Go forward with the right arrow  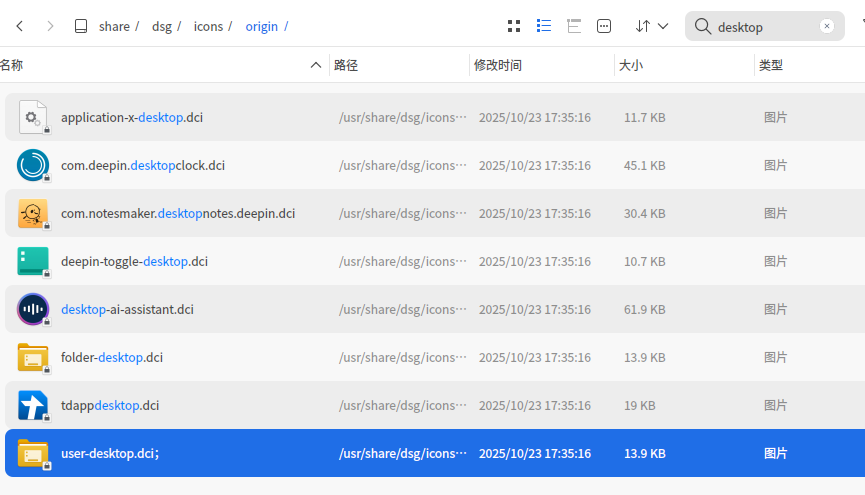50,26
